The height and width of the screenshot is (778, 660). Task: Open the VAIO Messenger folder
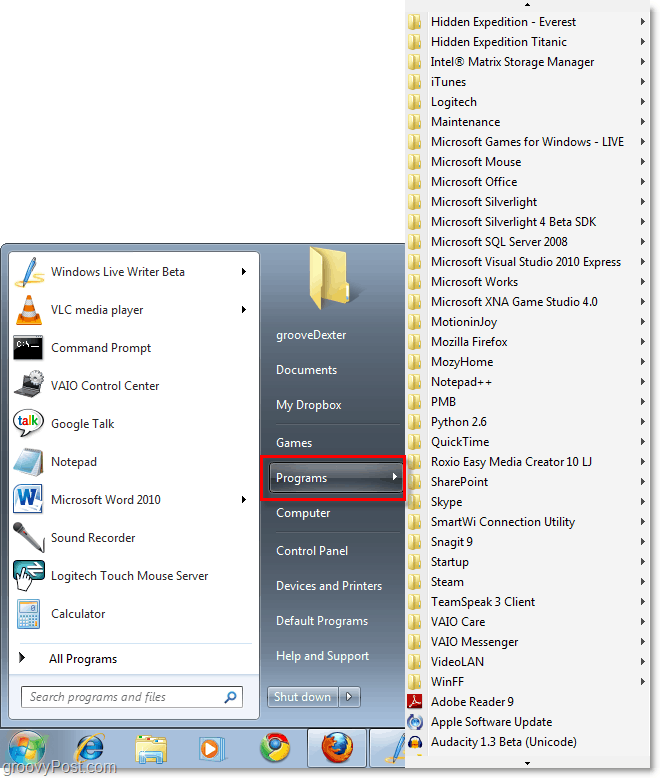pyautogui.click(x=528, y=642)
